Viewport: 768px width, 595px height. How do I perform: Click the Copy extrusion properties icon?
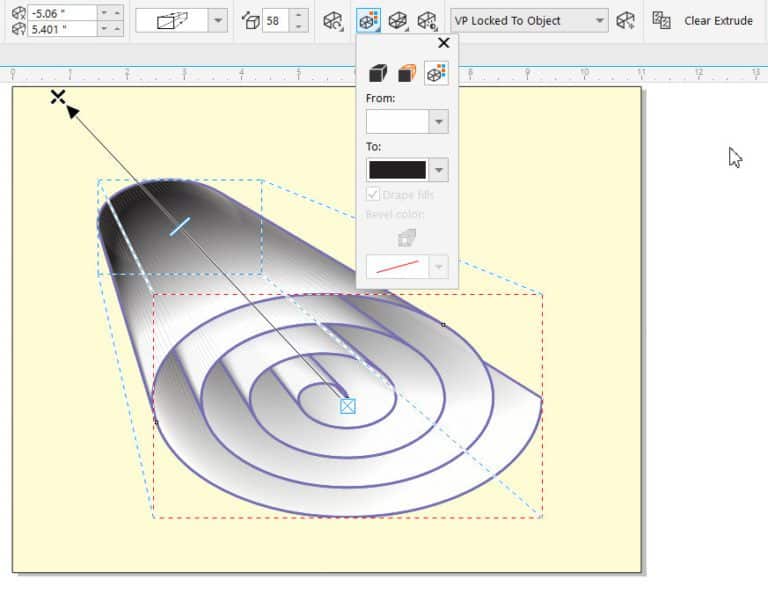[661, 20]
